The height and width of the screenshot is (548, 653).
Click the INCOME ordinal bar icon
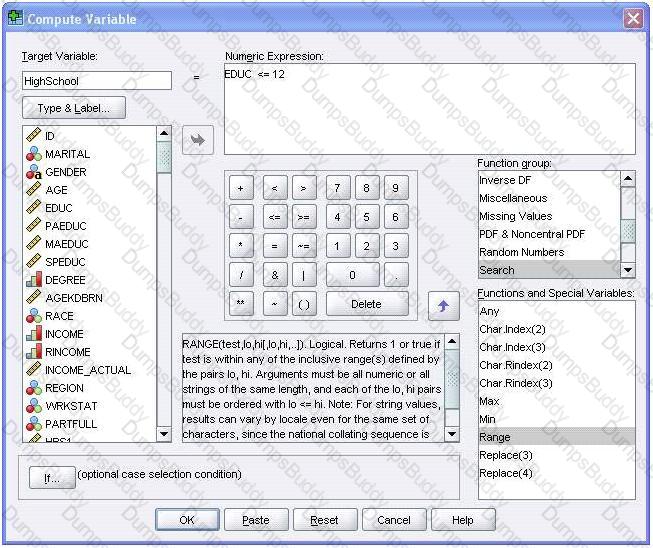pos(33,334)
